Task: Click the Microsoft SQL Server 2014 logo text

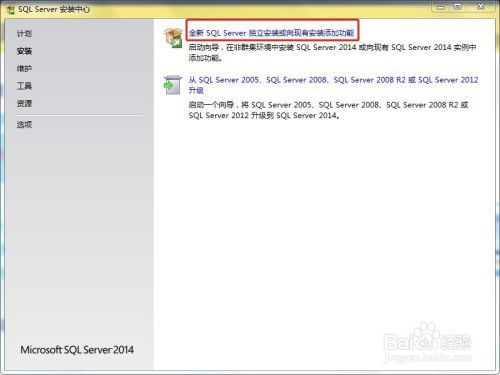Action: tap(77, 350)
